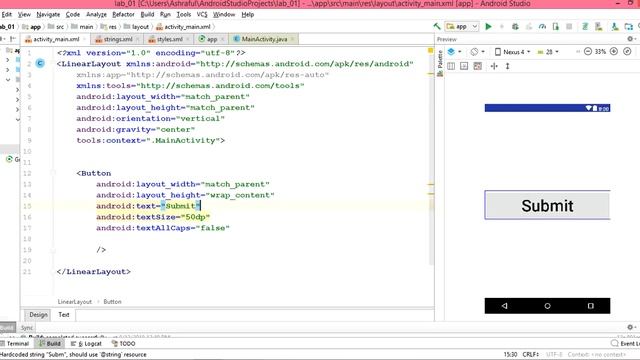Open the Build tool window button

[50, 344]
